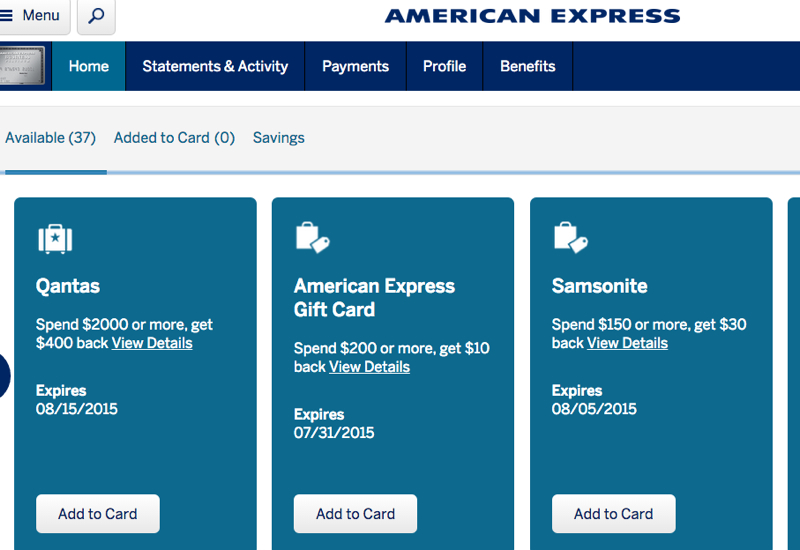Image resolution: width=800 pixels, height=550 pixels.
Task: View Details of the Samsonite offer
Action: (x=627, y=343)
